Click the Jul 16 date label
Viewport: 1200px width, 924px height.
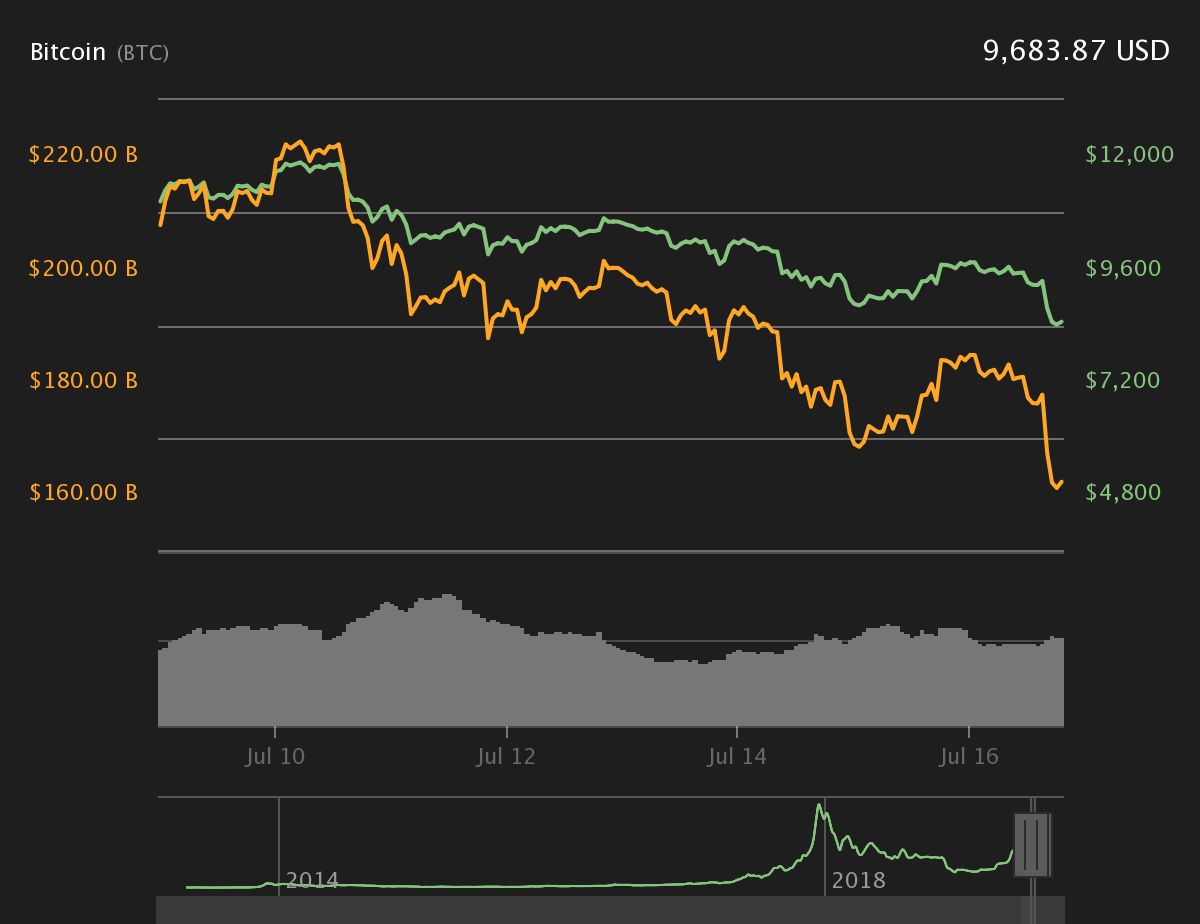[969, 757]
